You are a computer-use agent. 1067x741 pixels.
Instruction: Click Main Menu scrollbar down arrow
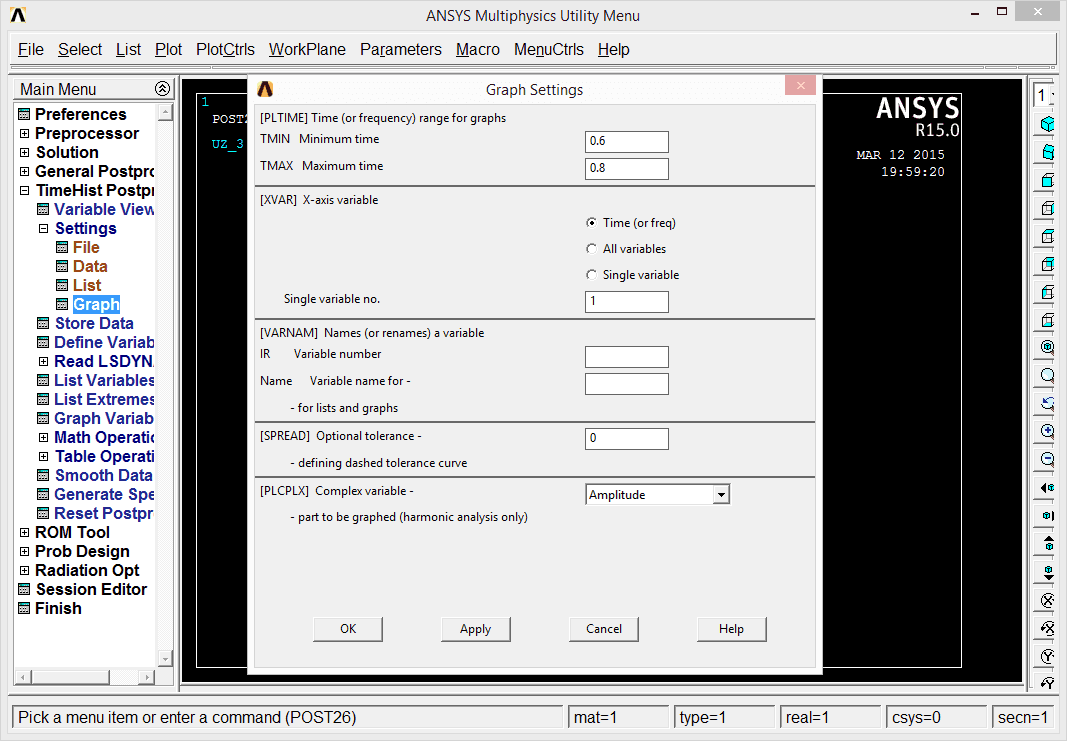coord(165,658)
